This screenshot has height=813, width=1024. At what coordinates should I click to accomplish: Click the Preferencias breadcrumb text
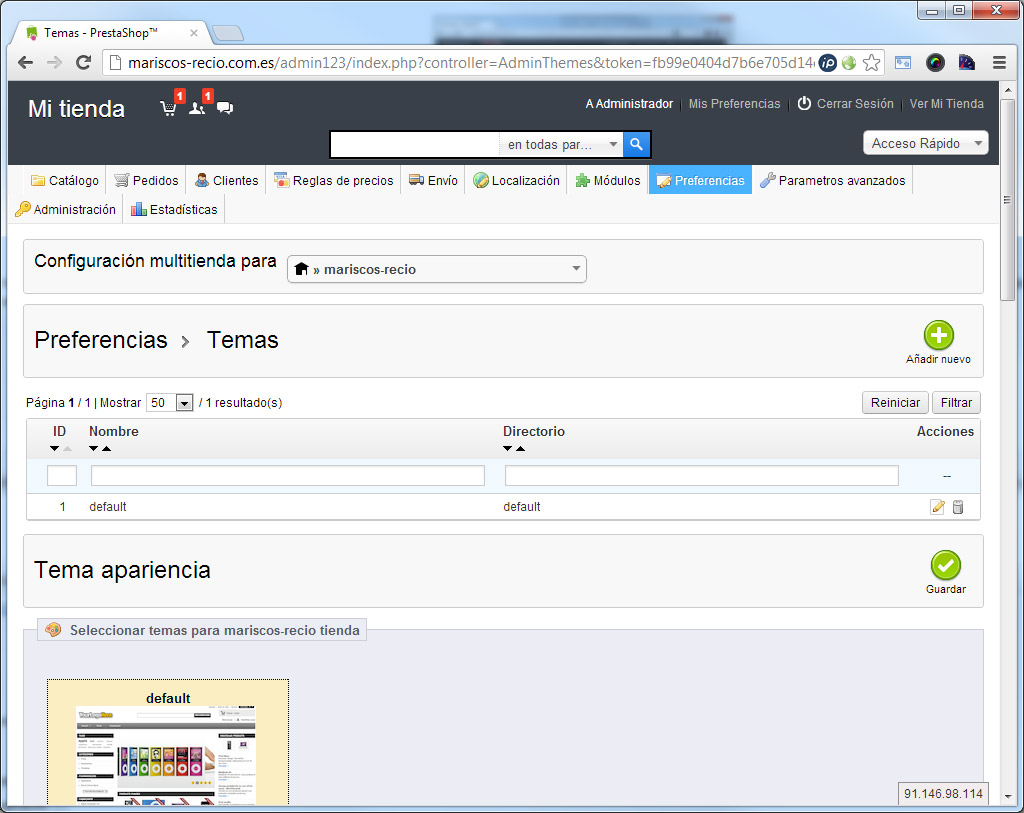click(101, 340)
